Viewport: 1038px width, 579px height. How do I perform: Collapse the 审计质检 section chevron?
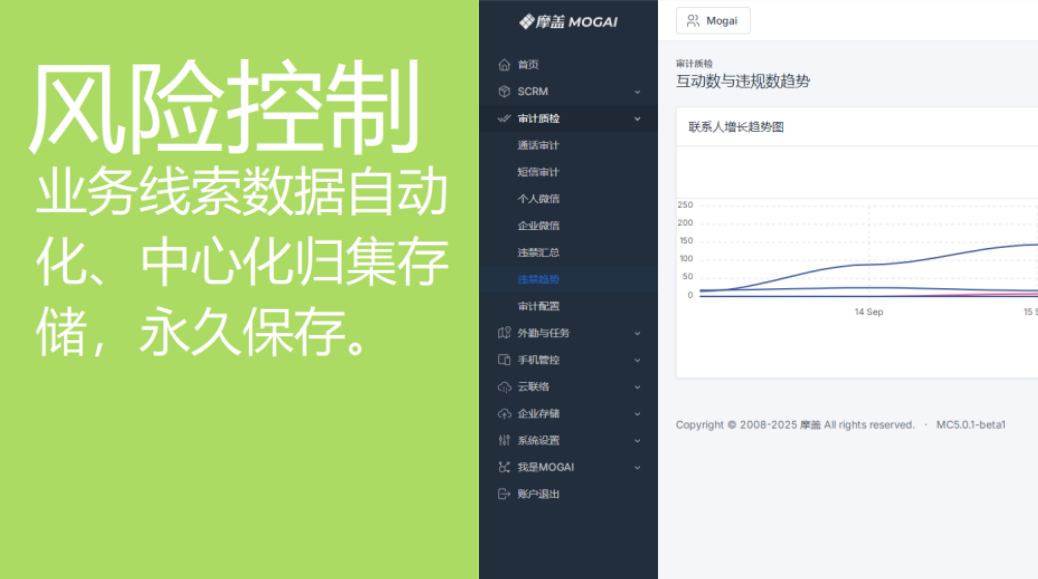coord(637,119)
